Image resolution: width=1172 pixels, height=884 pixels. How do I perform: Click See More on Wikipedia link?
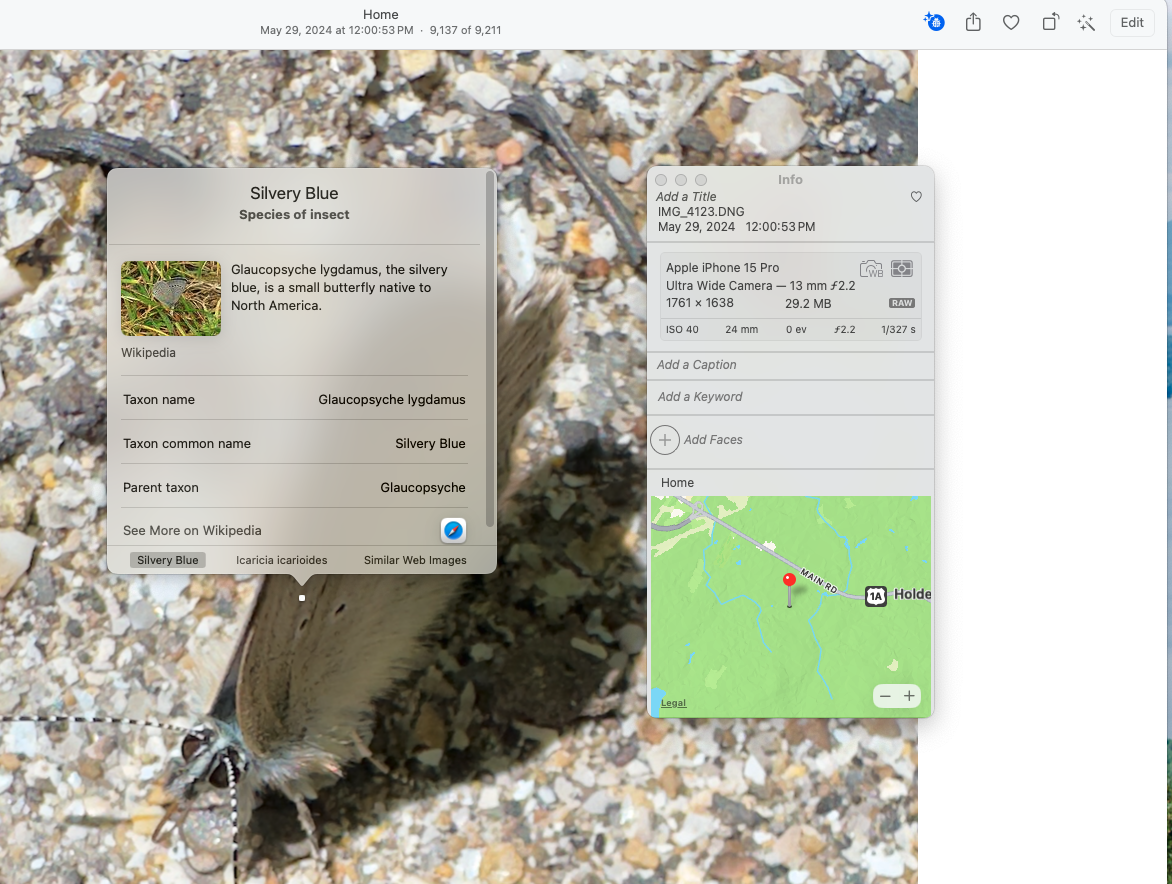[x=192, y=531]
